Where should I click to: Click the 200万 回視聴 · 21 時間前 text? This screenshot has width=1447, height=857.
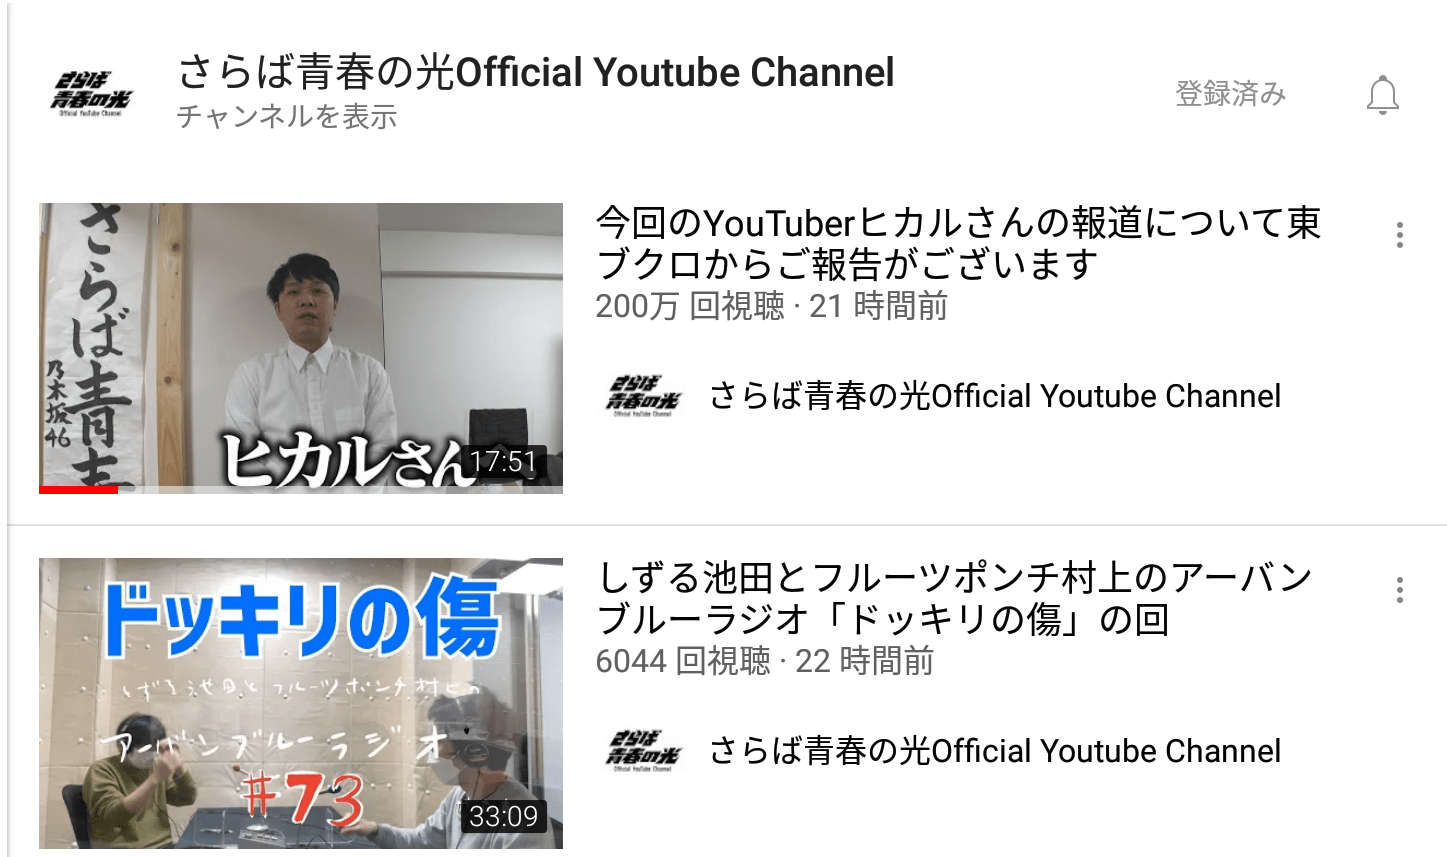click(x=771, y=306)
